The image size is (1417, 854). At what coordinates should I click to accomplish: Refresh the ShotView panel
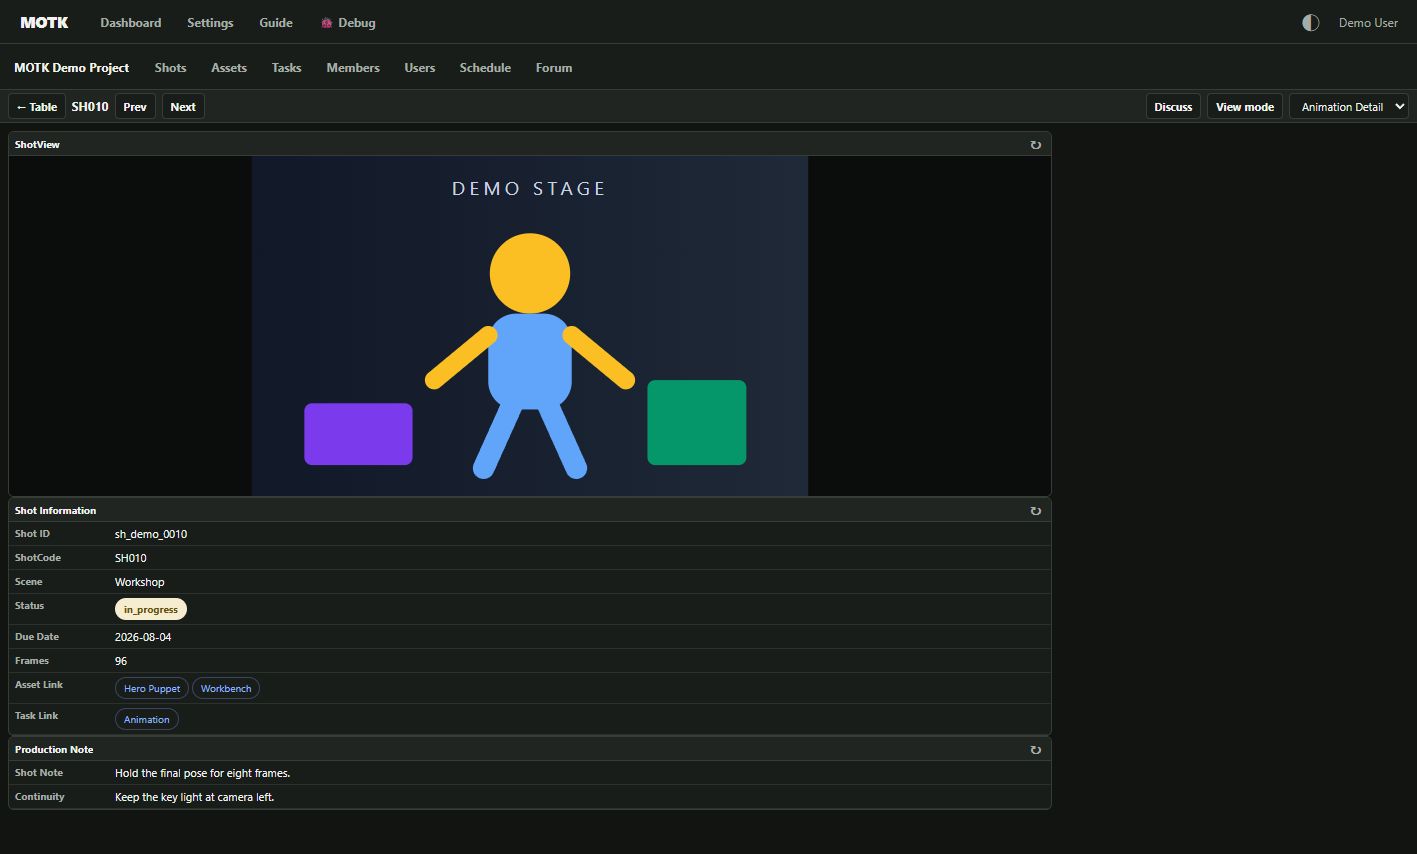click(1035, 145)
